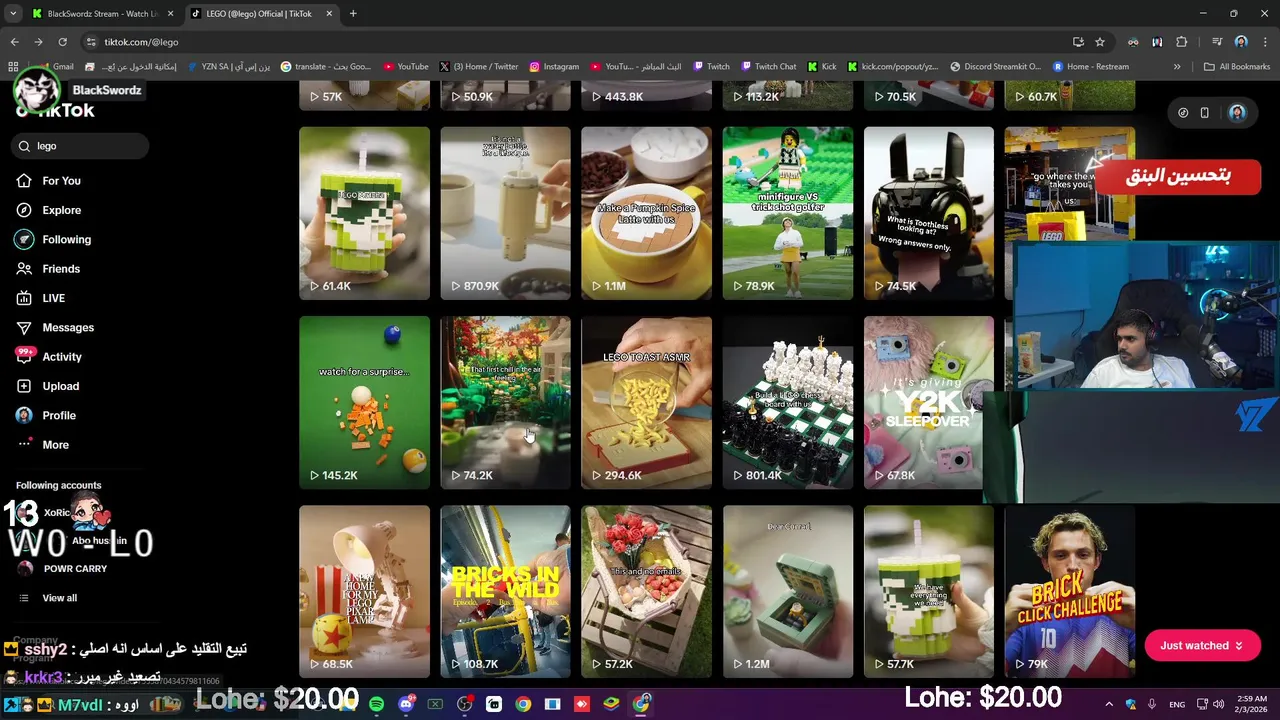This screenshot has width=1280, height=720.
Task: Go back in browser history
Action: (x=14, y=42)
